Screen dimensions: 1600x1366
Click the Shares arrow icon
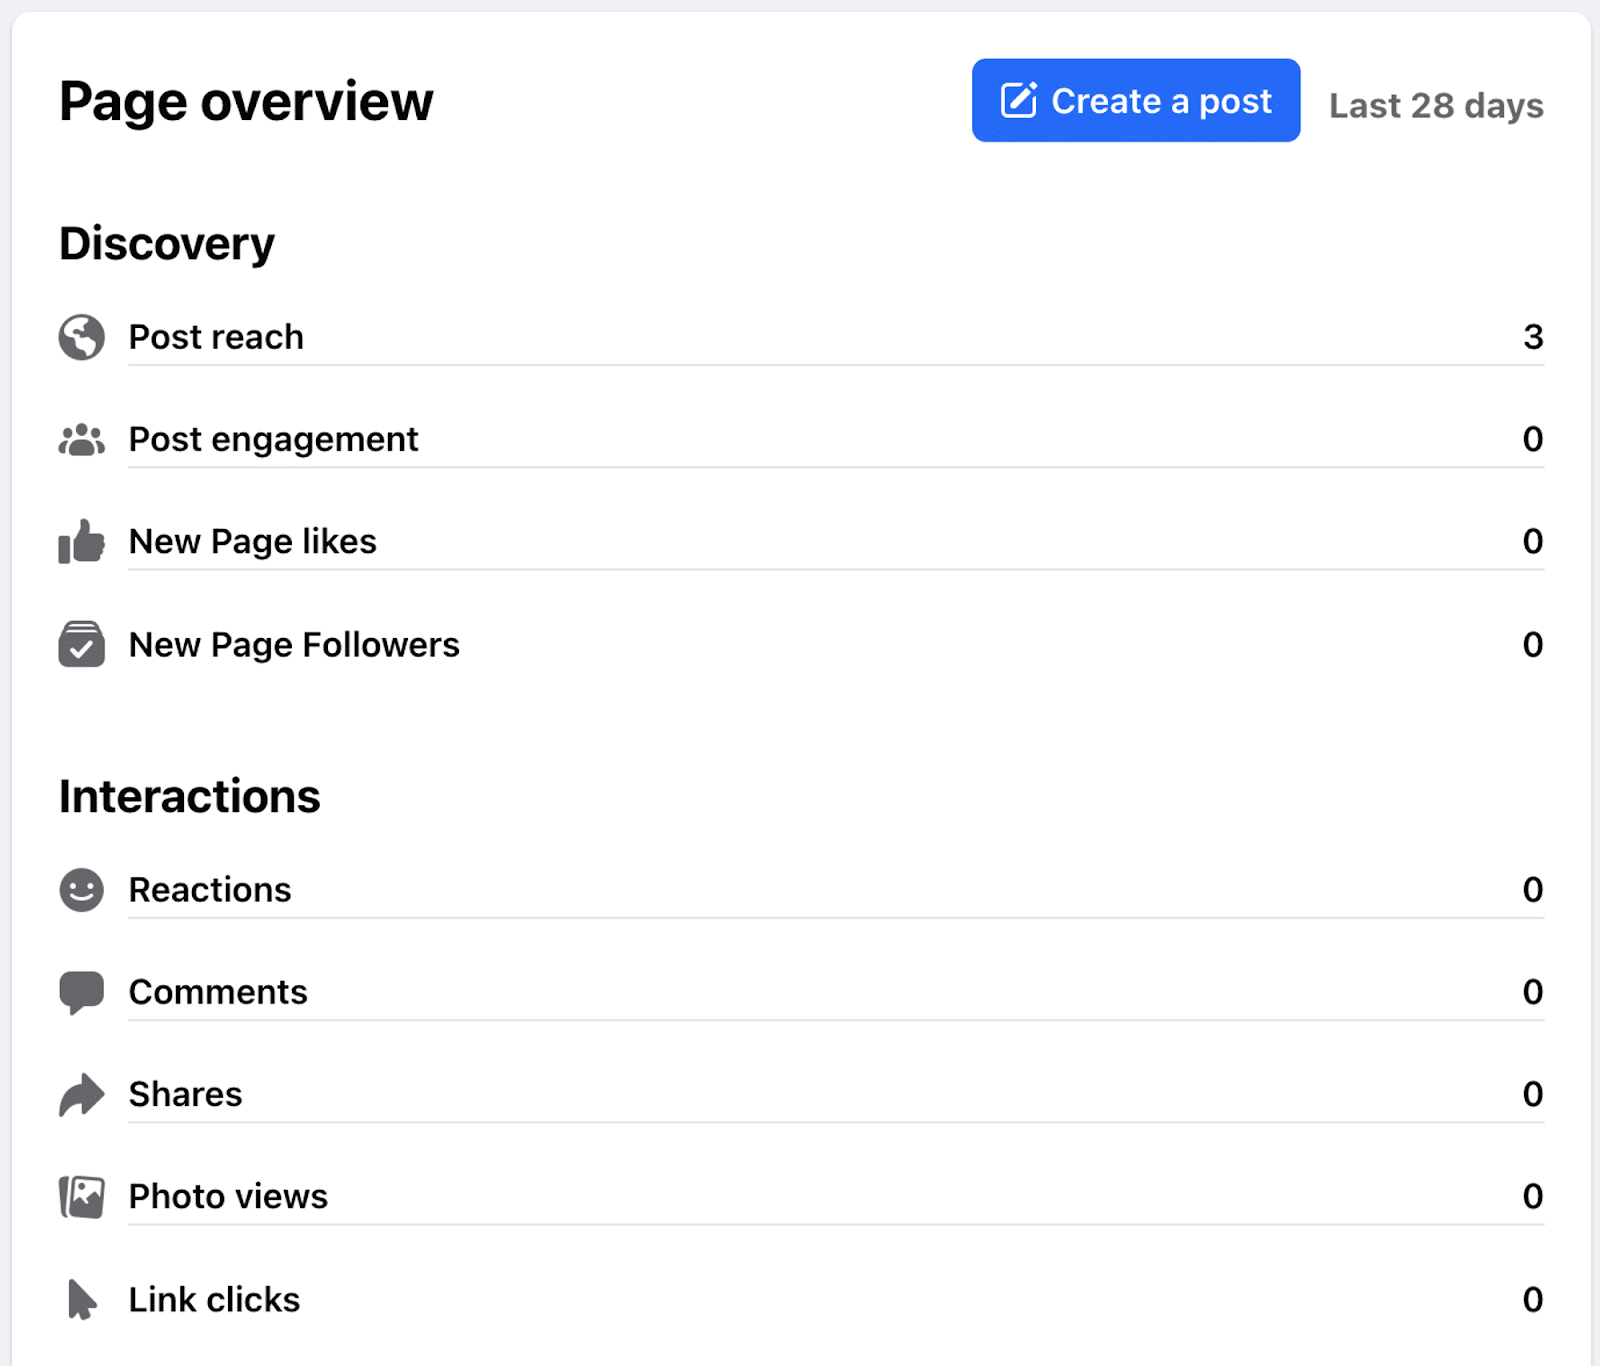pyautogui.click(x=81, y=1094)
